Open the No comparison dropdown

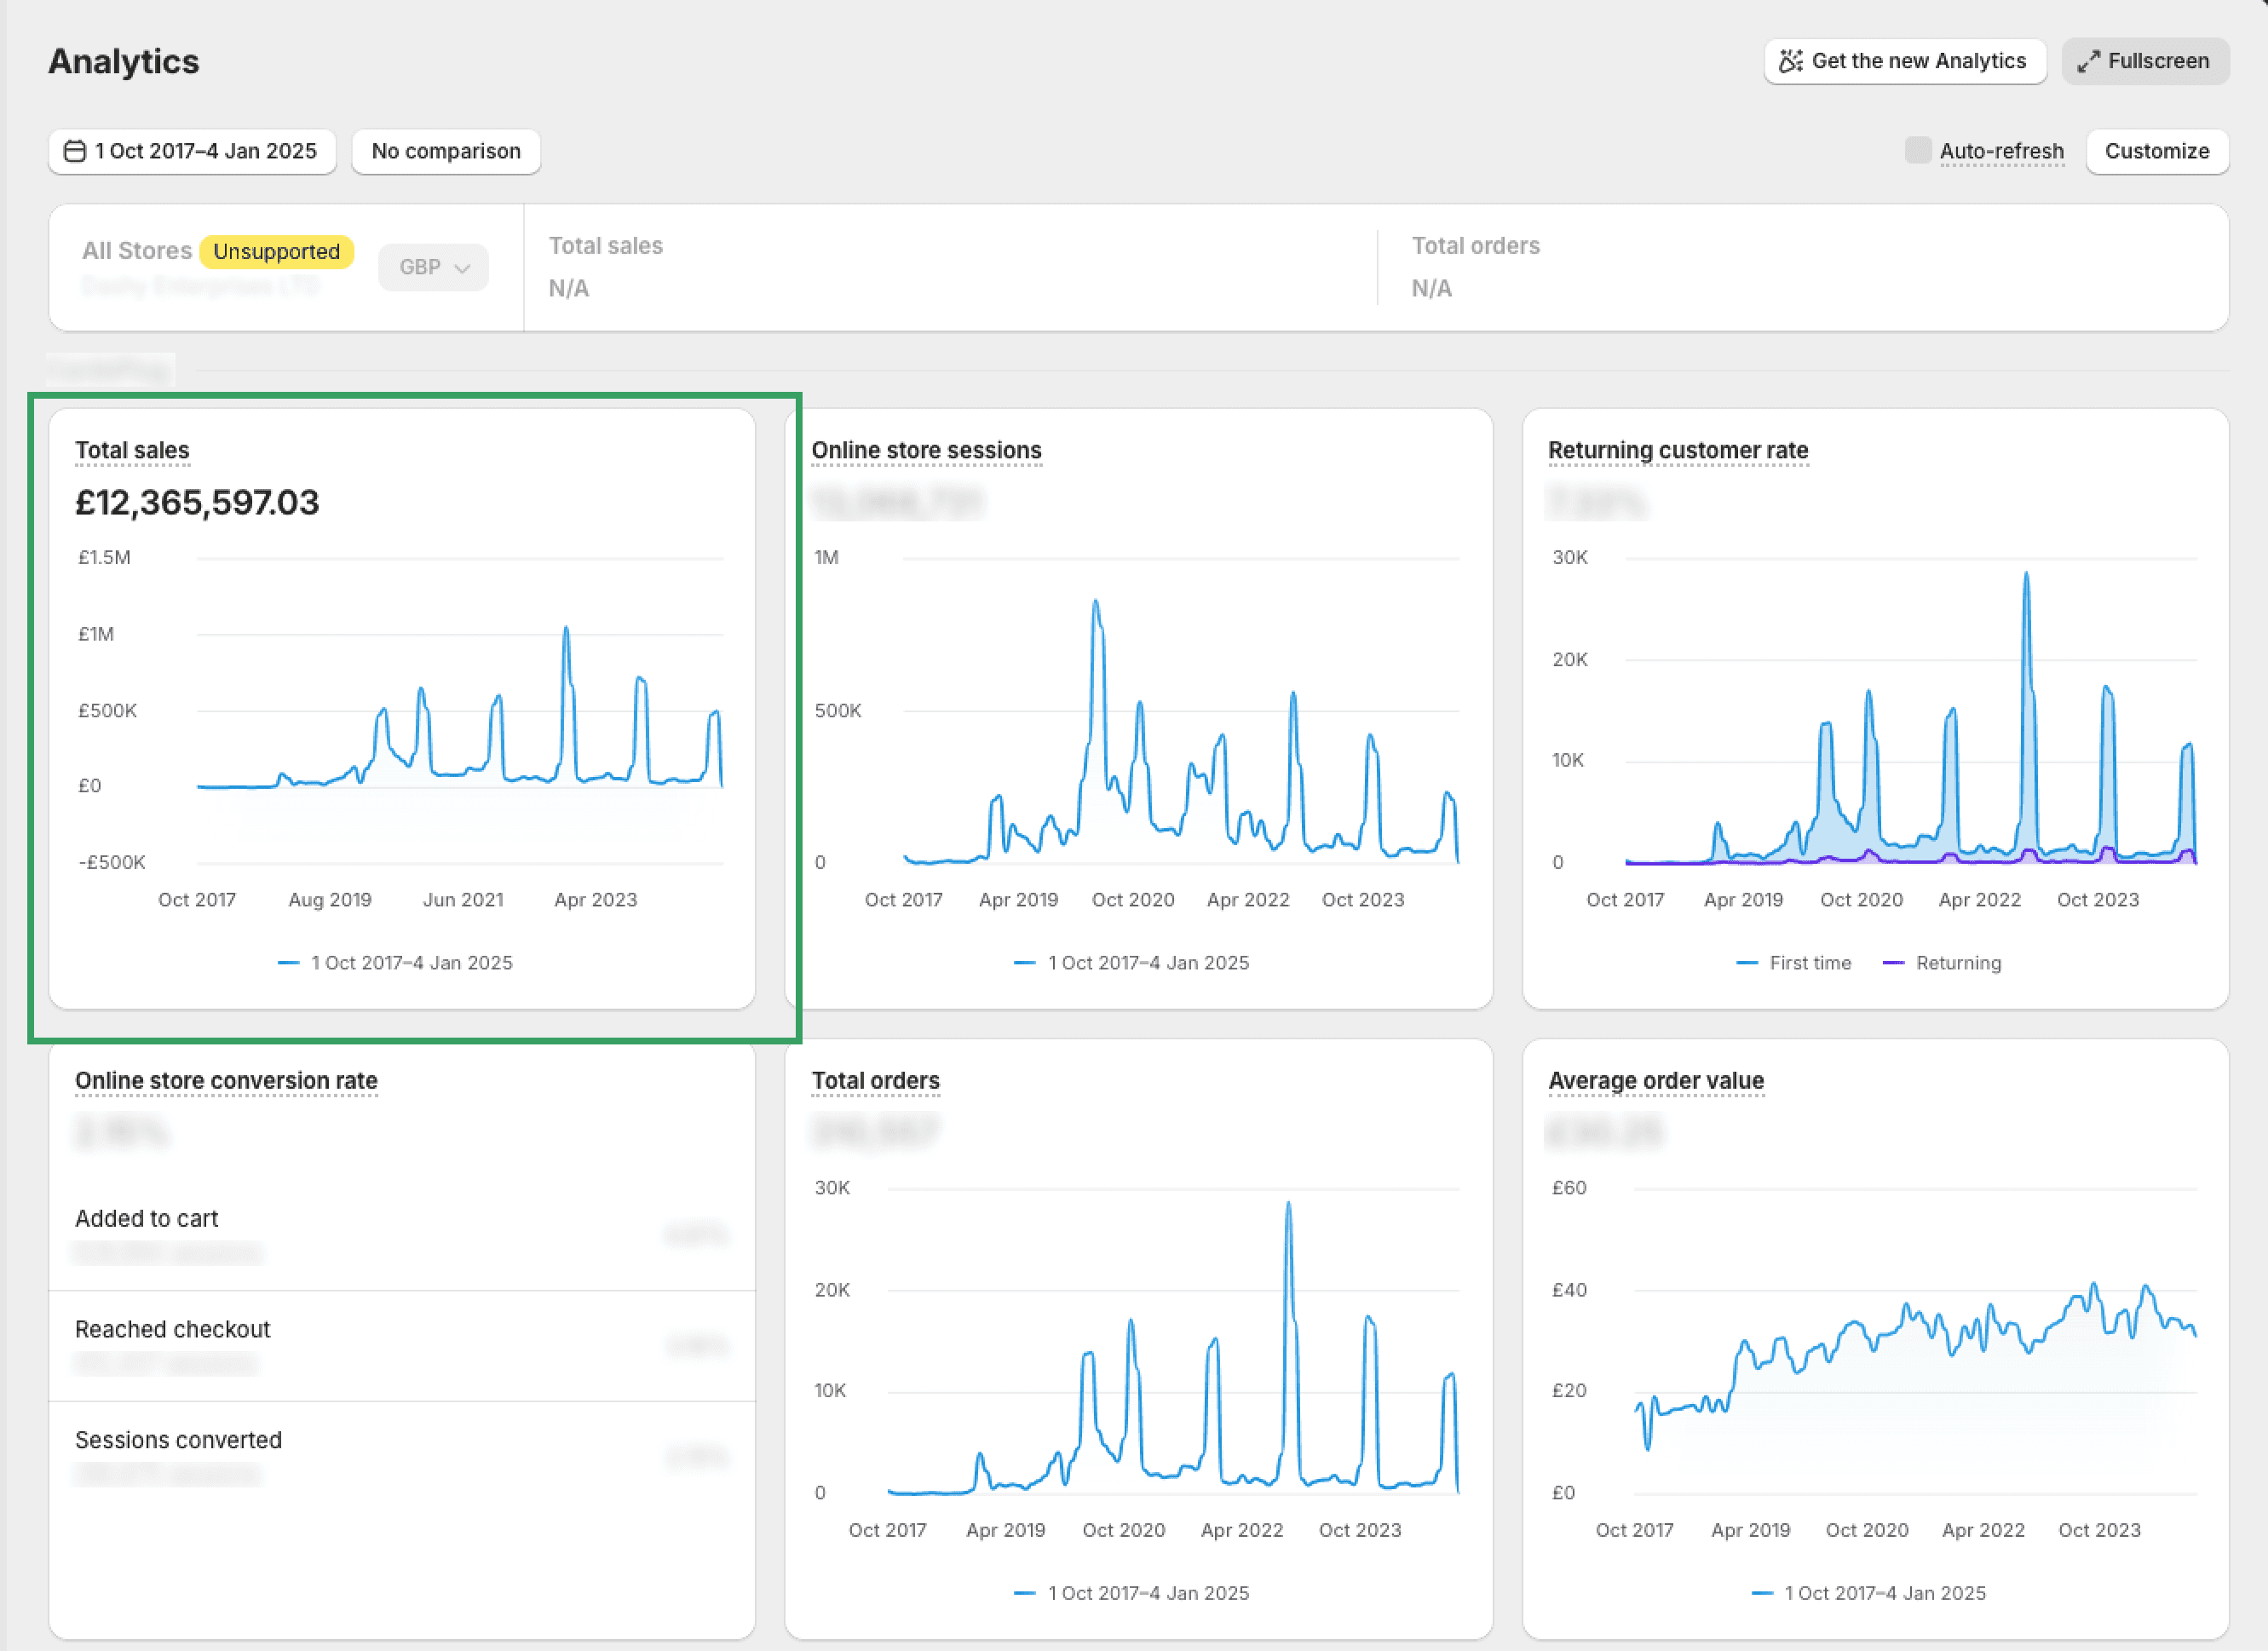click(x=446, y=151)
